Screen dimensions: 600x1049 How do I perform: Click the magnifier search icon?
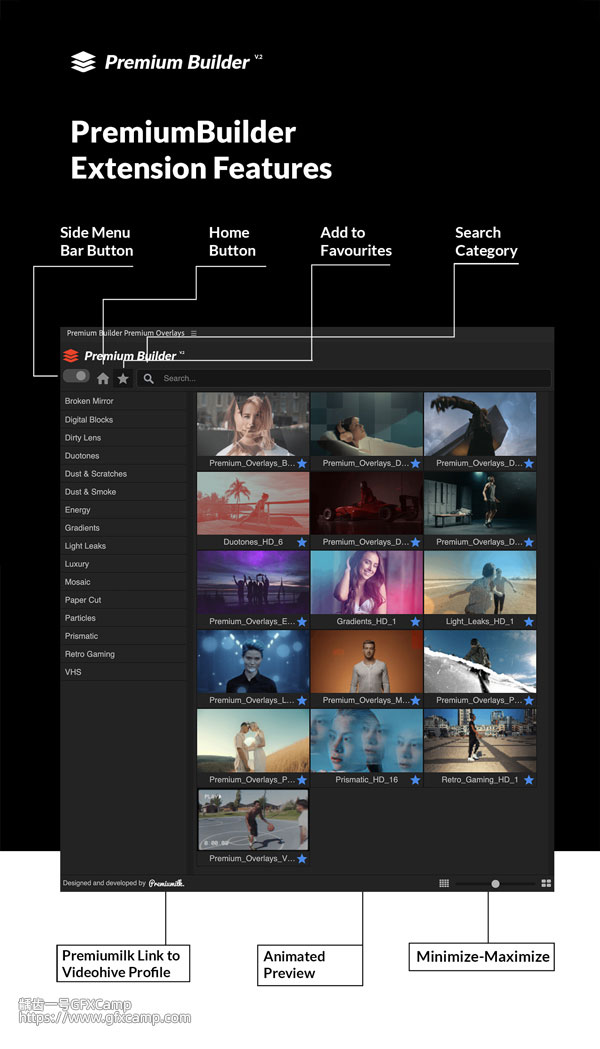148,379
